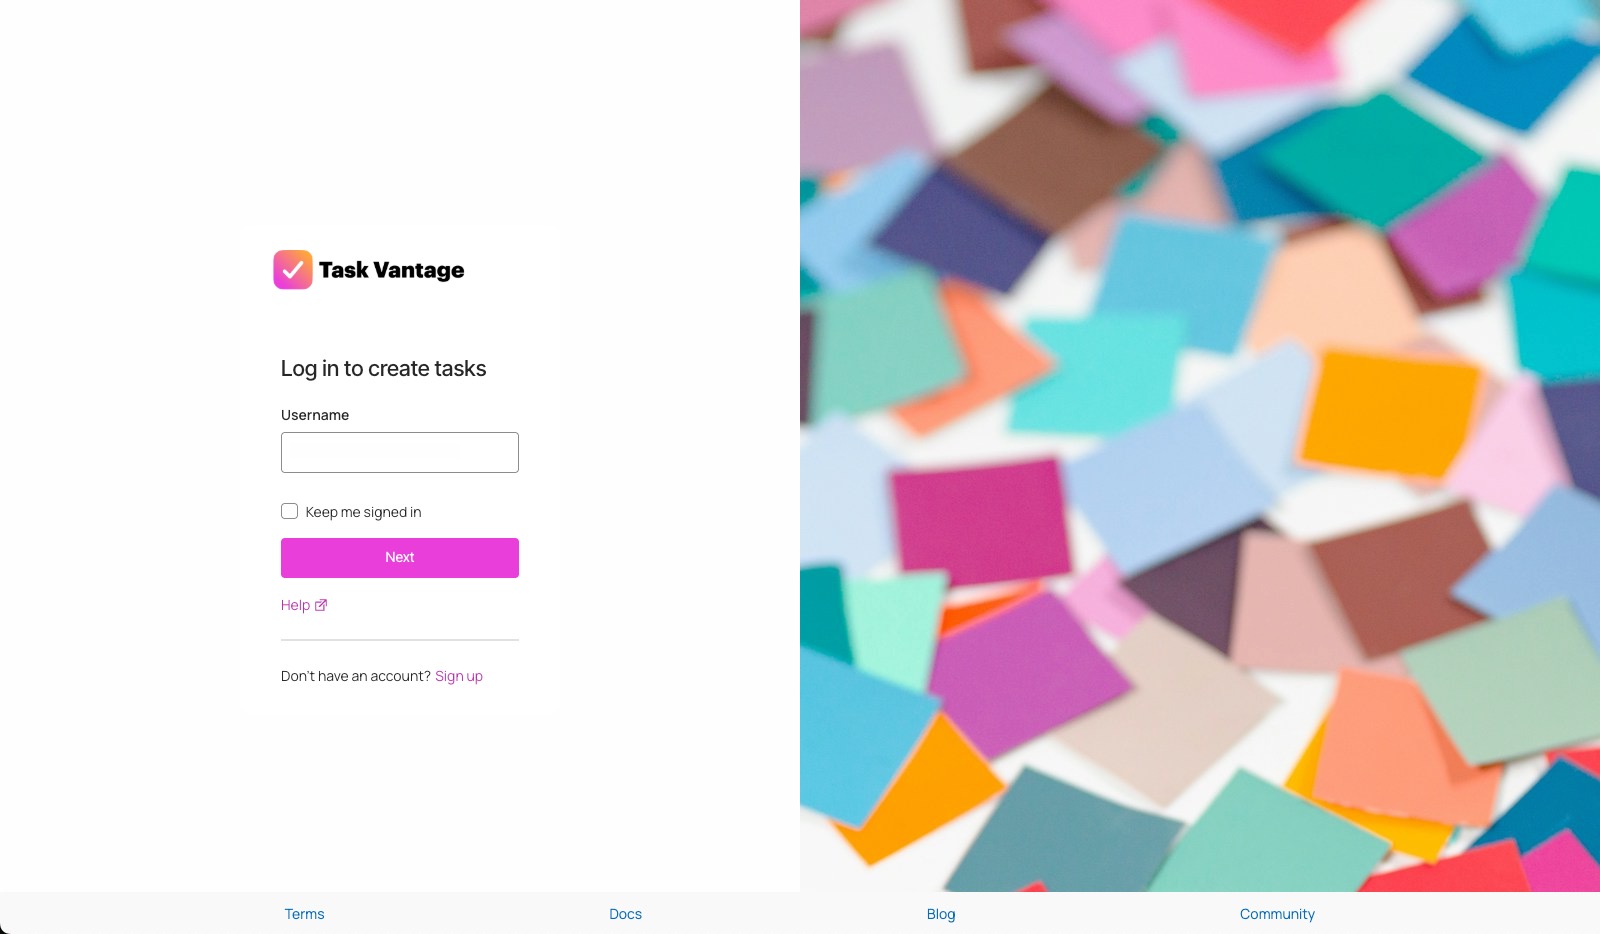Click the Task Vantage wordmark
Viewport: 1600px width, 934px height.
392,270
